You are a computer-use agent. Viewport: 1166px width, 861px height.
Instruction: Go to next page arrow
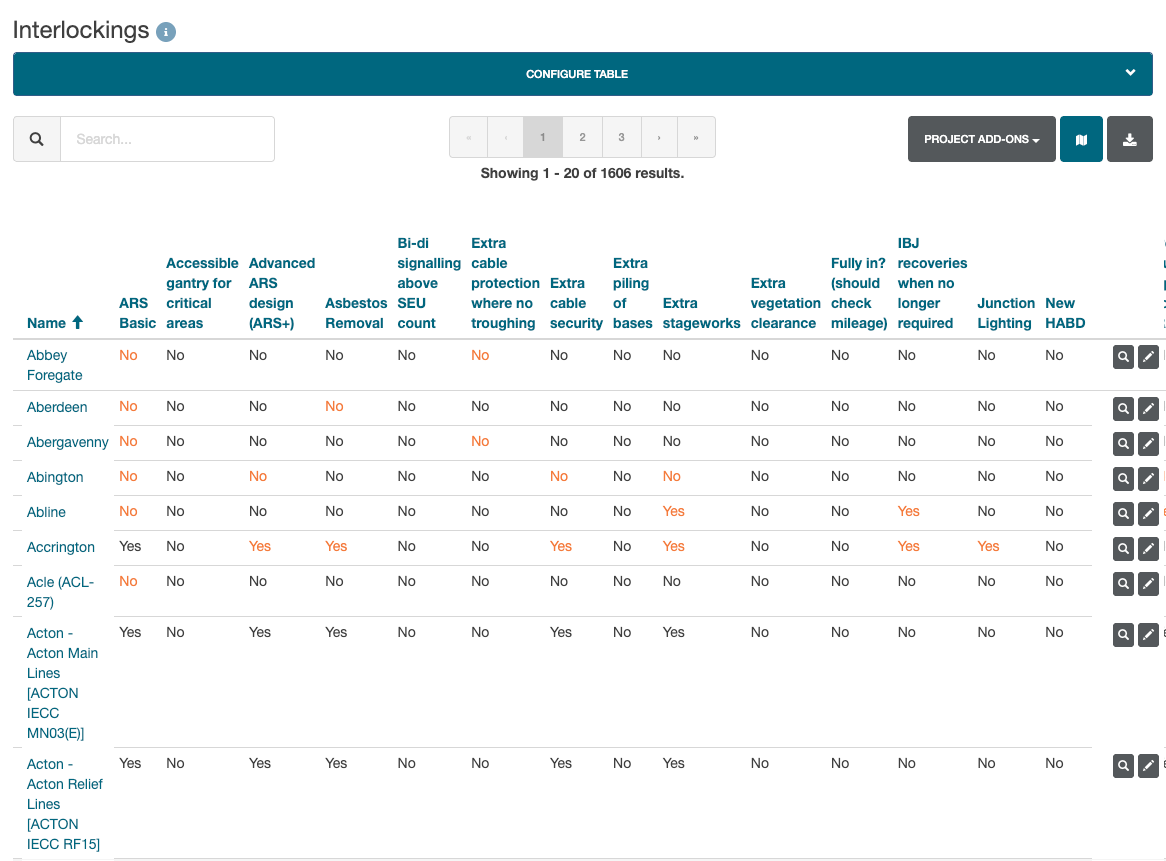coord(658,137)
